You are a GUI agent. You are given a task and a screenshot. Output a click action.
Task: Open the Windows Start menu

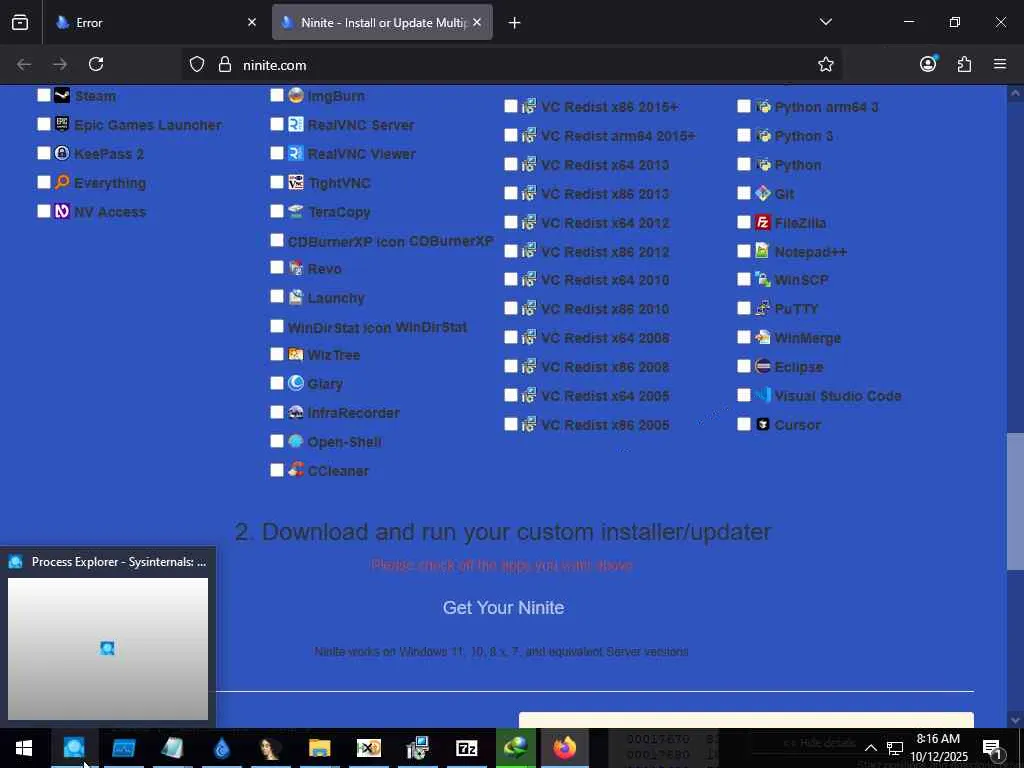point(24,748)
